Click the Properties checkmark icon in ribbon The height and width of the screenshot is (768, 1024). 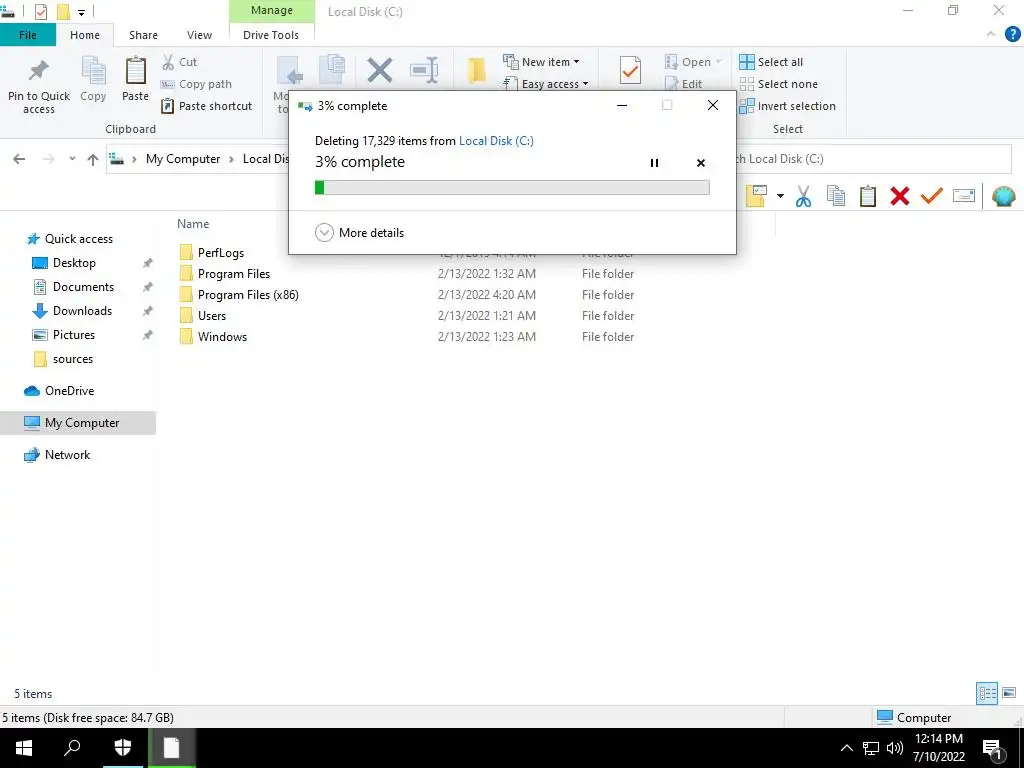630,70
